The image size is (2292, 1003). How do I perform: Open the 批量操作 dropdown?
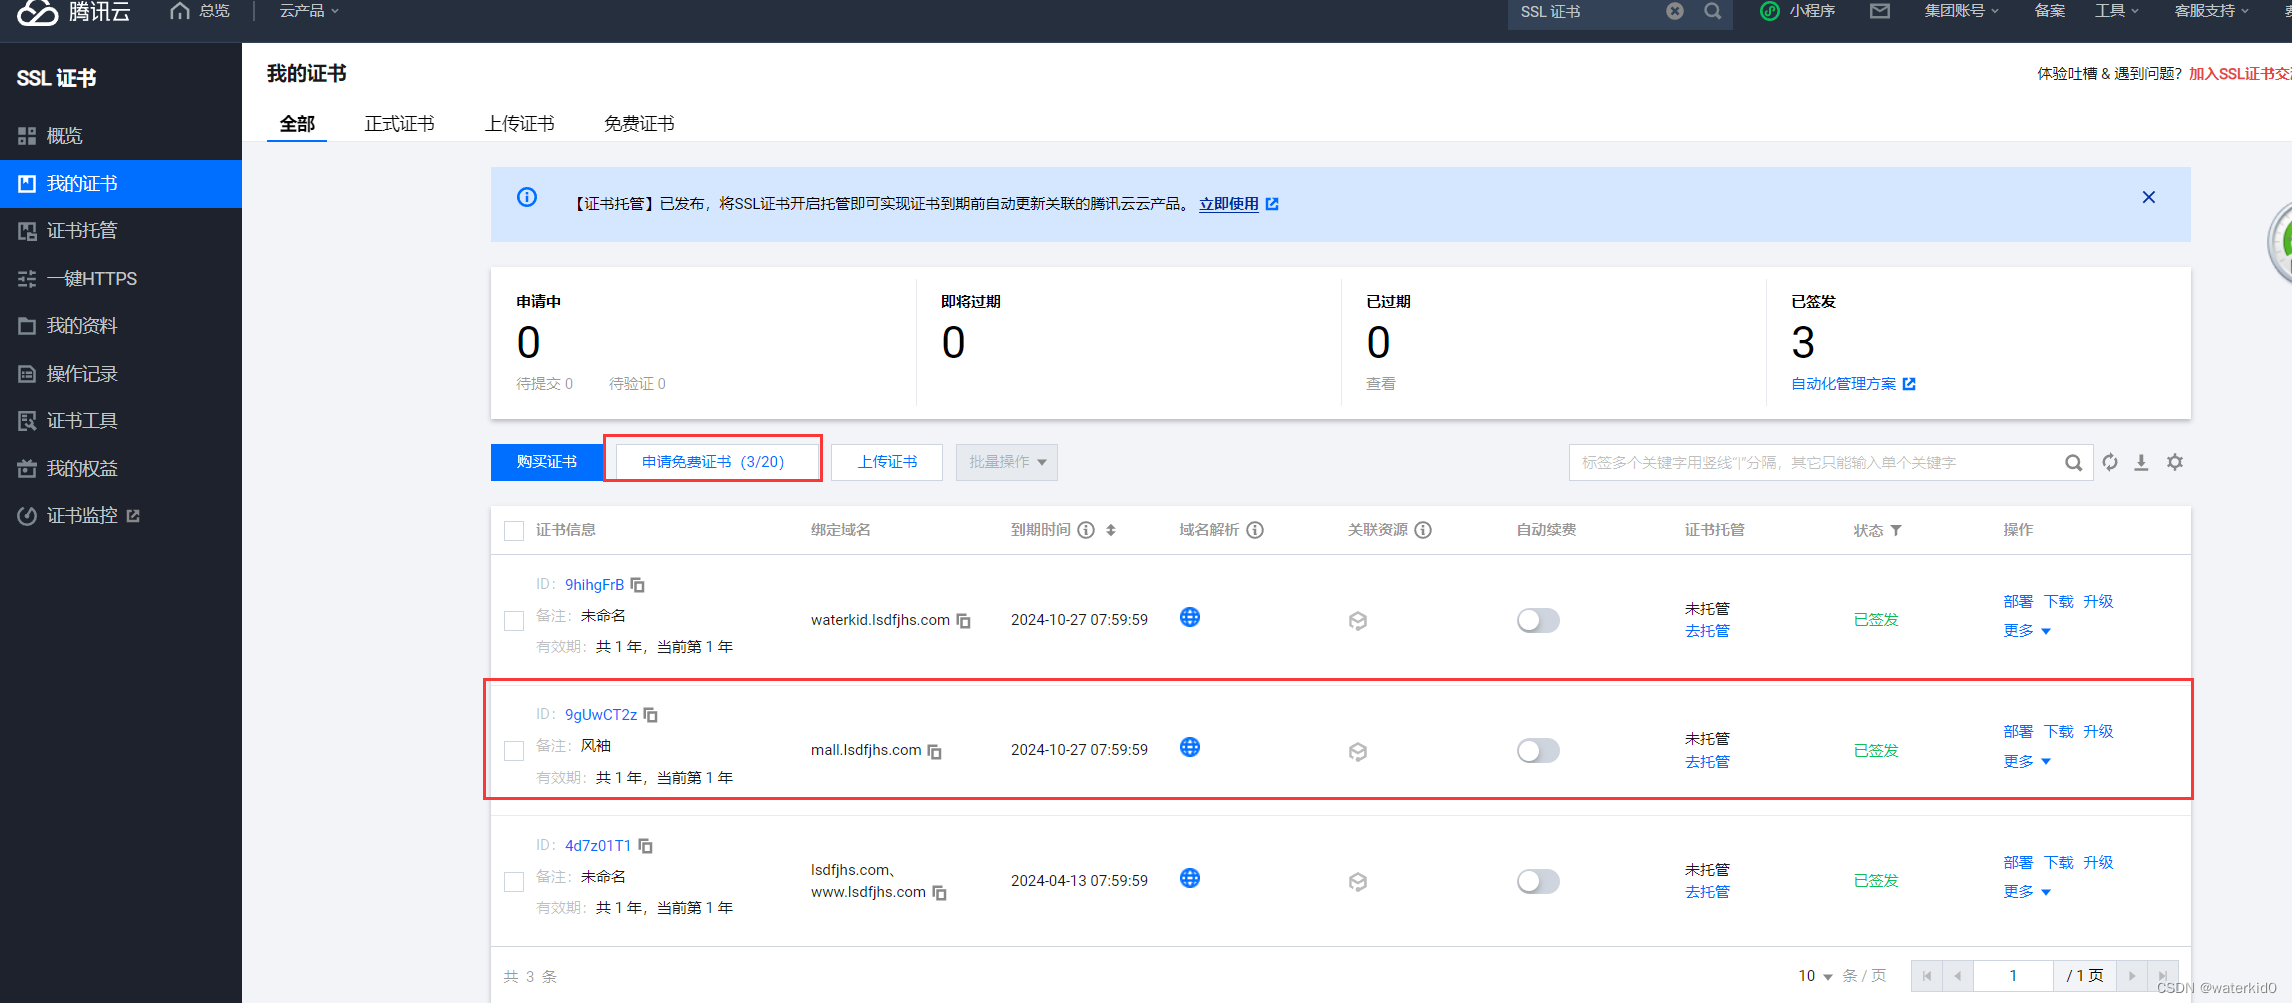[1007, 462]
